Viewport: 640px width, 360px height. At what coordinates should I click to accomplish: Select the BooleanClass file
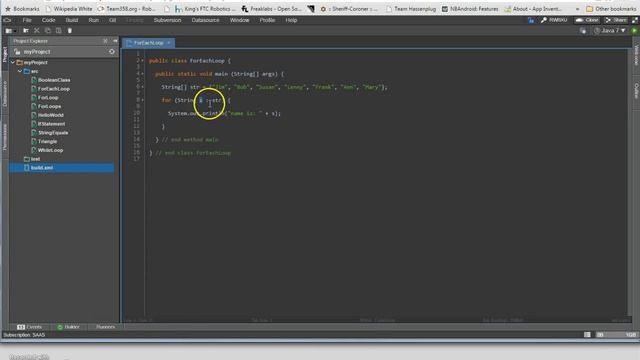[51, 80]
